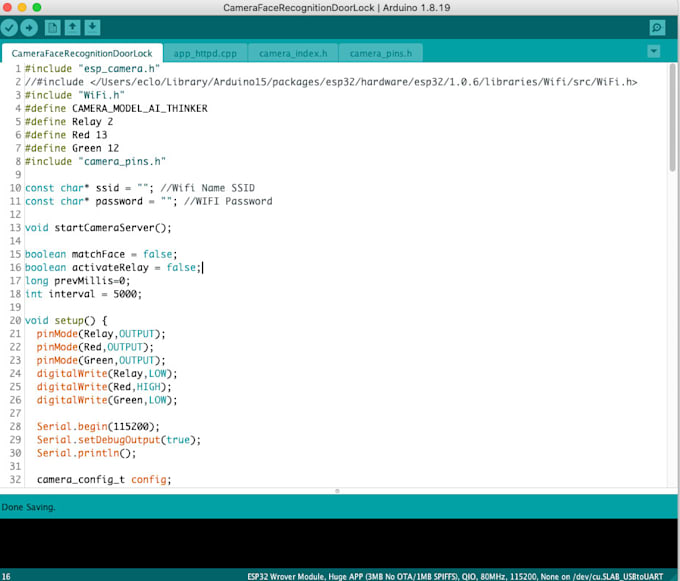The width and height of the screenshot is (680, 581).
Task: Click the black console output area
Action: (338, 543)
